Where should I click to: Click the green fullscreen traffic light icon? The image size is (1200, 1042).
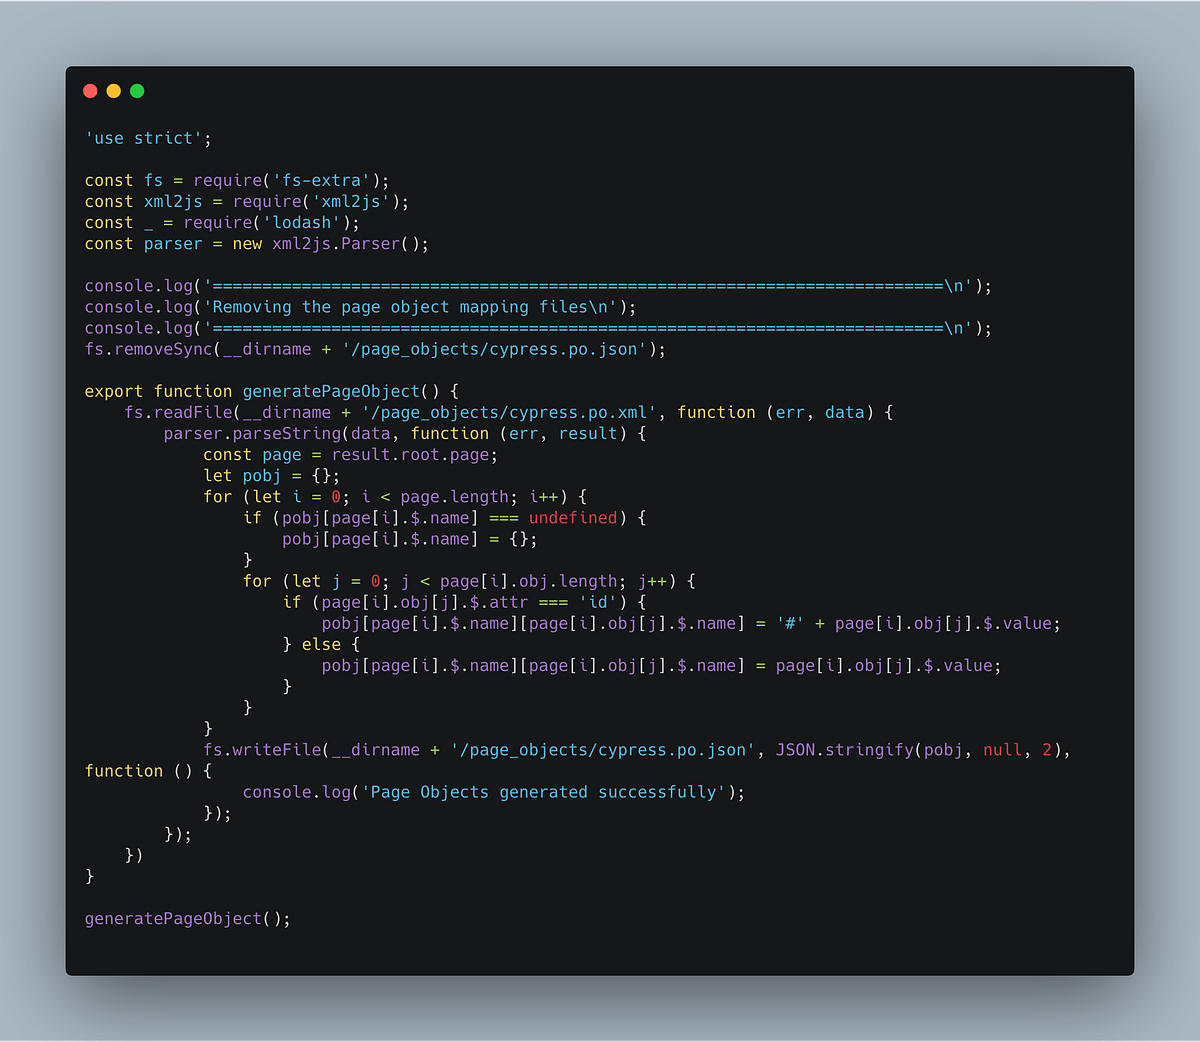(136, 90)
